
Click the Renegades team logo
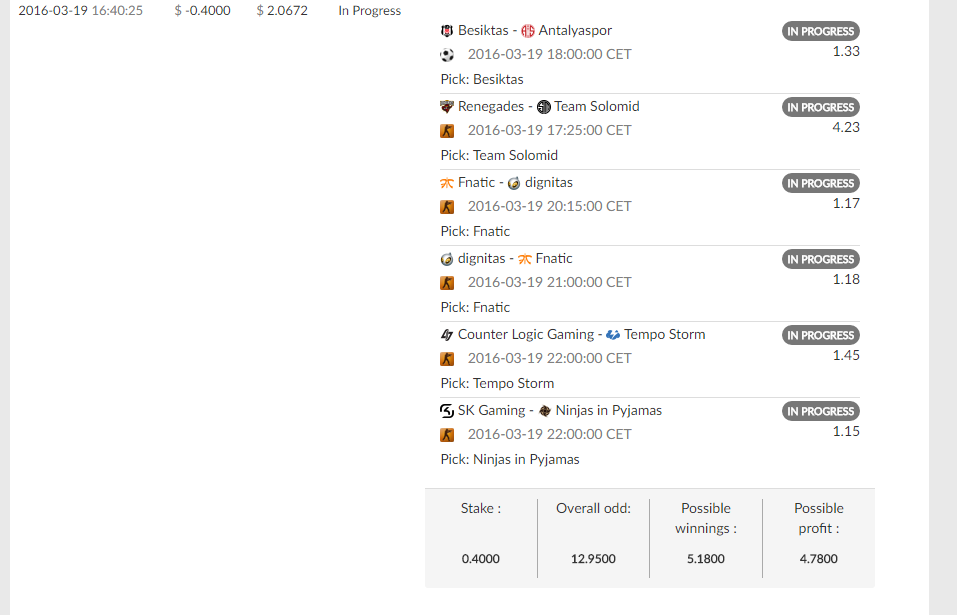447,107
